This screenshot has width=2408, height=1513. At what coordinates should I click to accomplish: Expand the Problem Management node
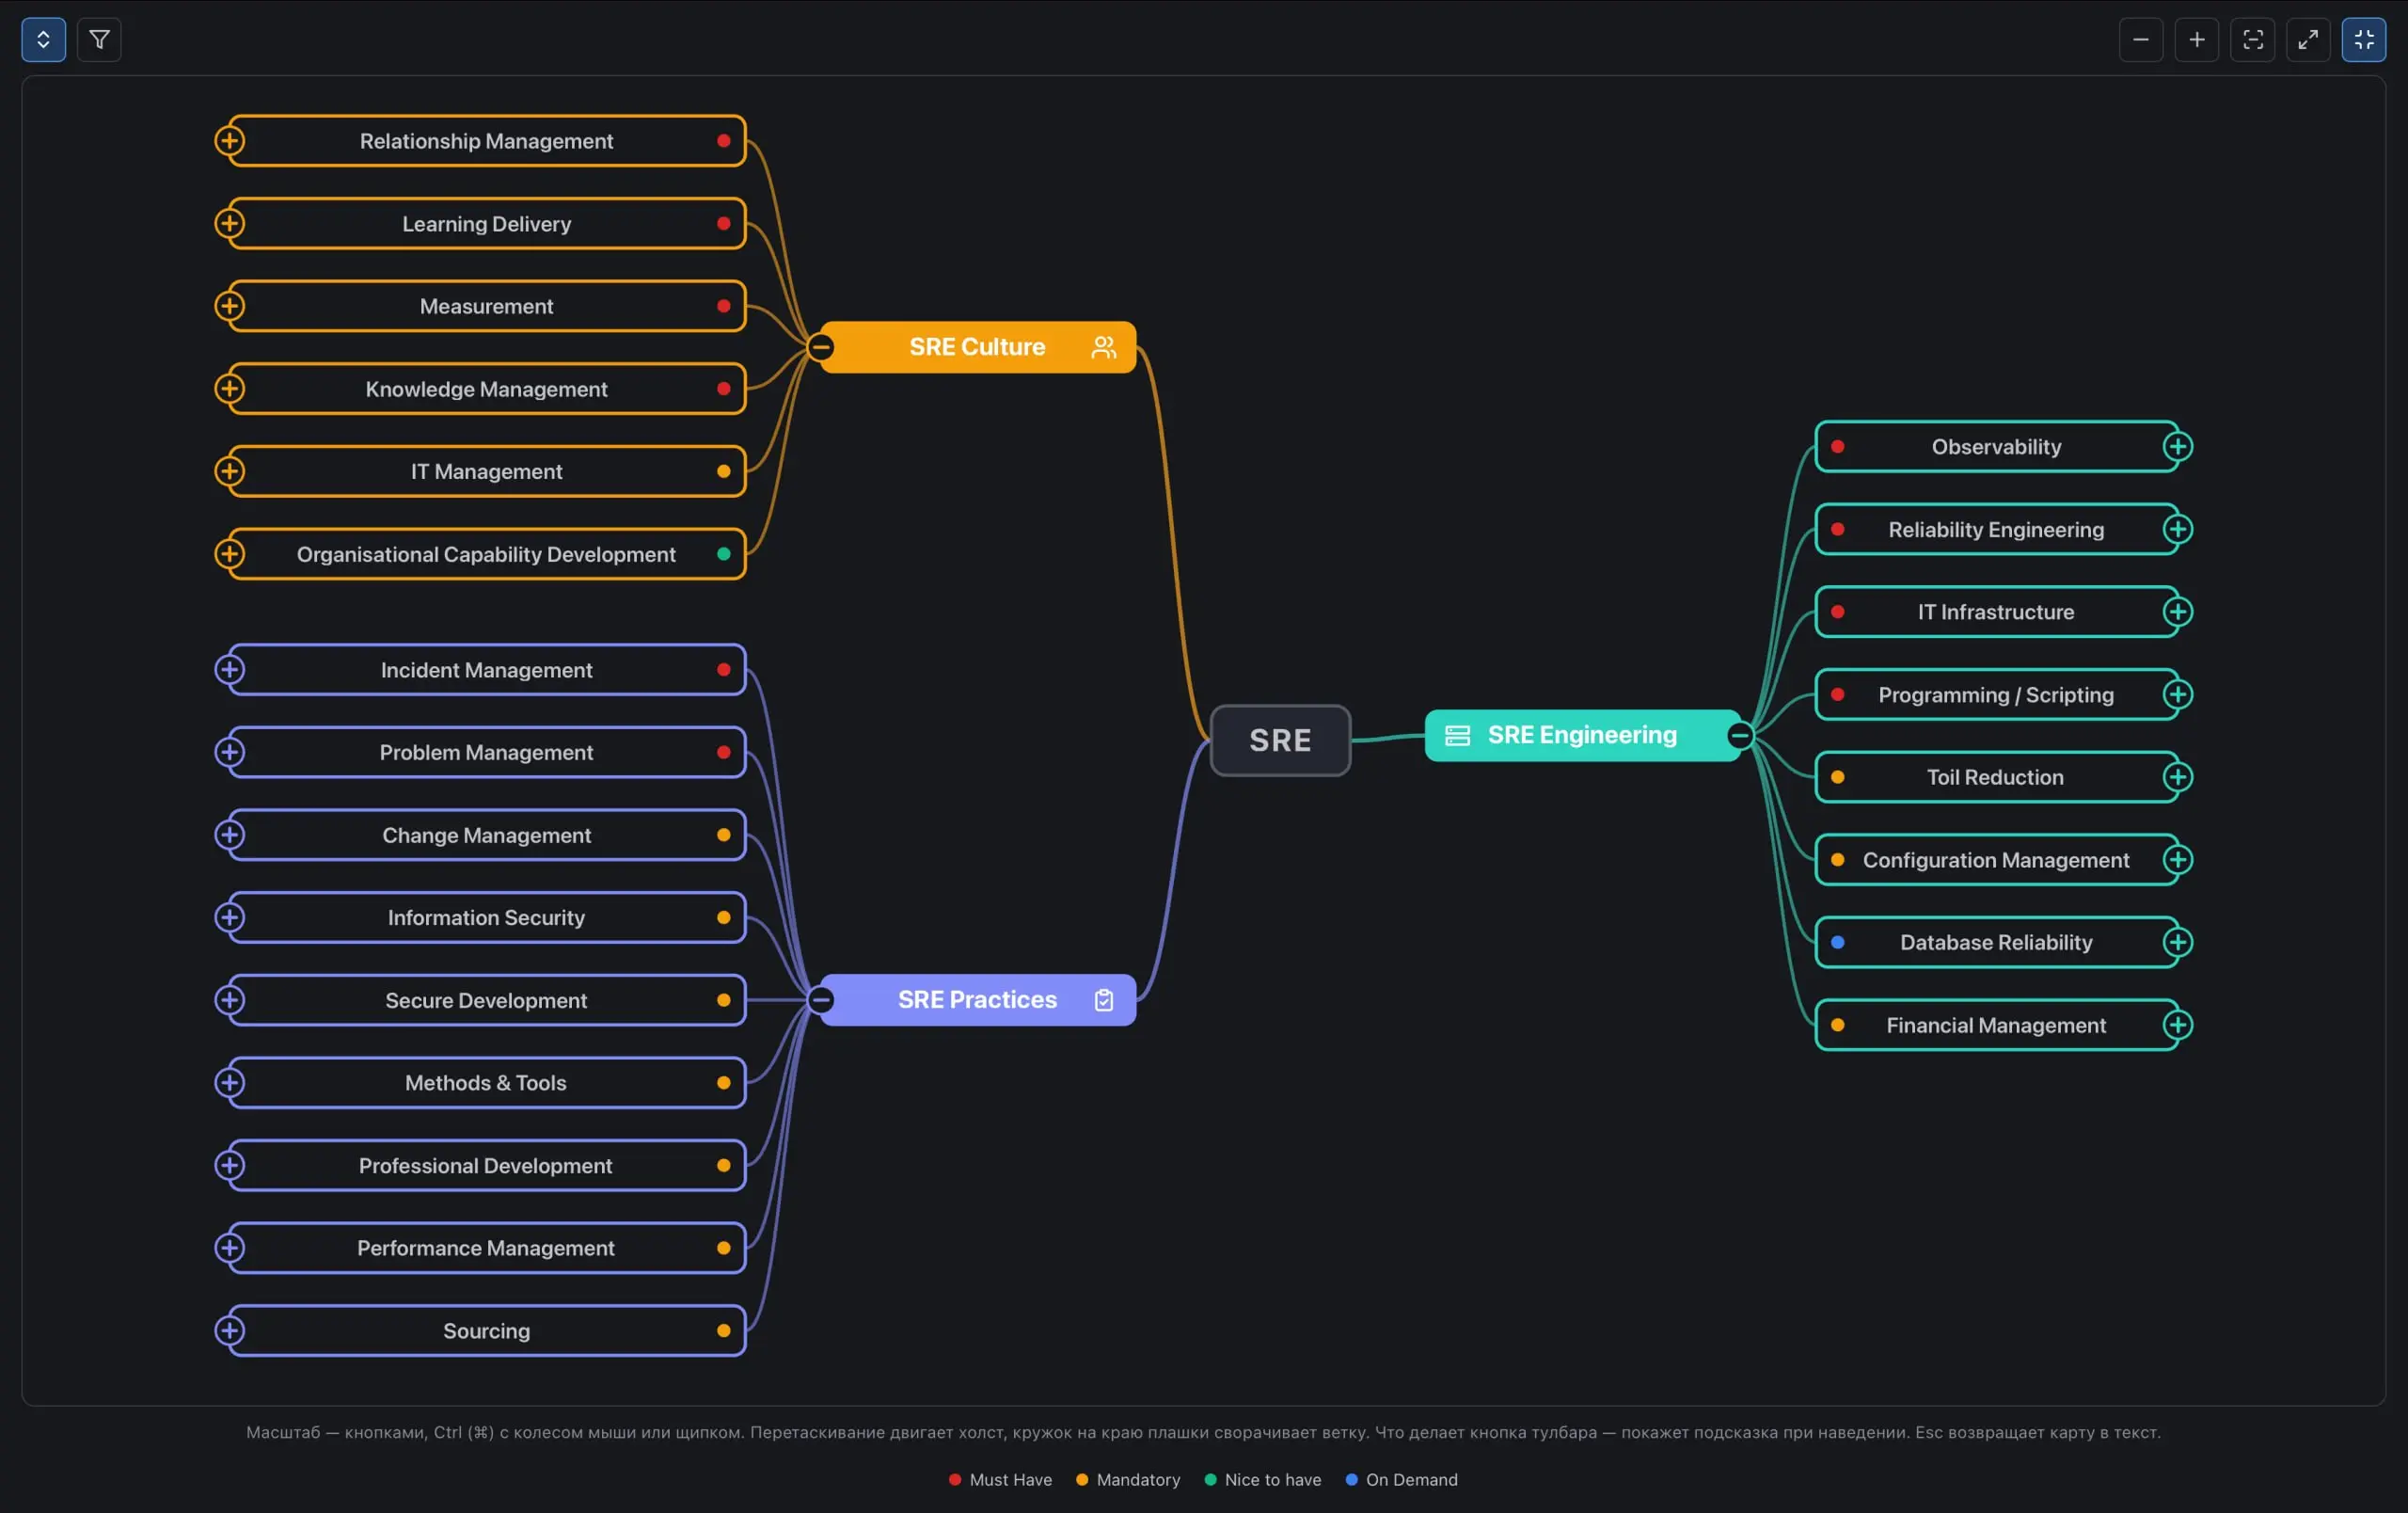[x=230, y=752]
